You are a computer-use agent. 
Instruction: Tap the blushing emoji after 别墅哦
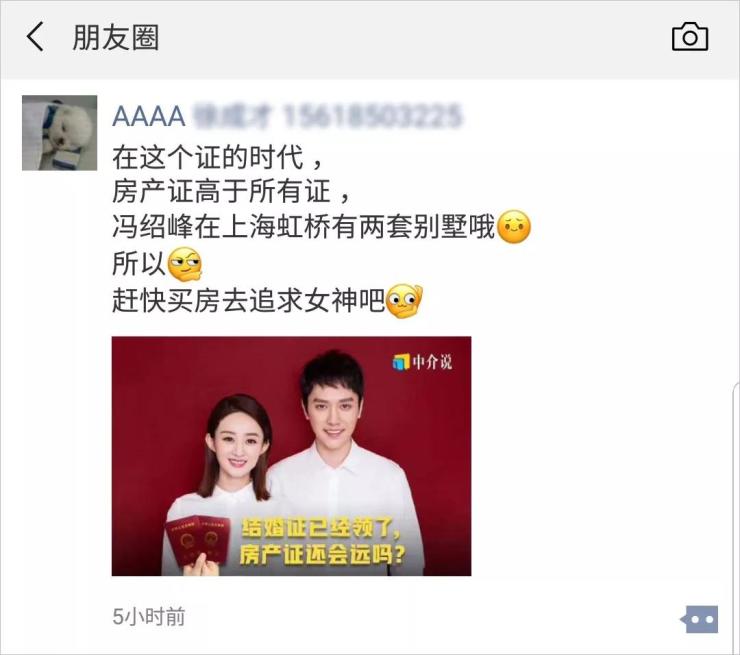coord(514,227)
